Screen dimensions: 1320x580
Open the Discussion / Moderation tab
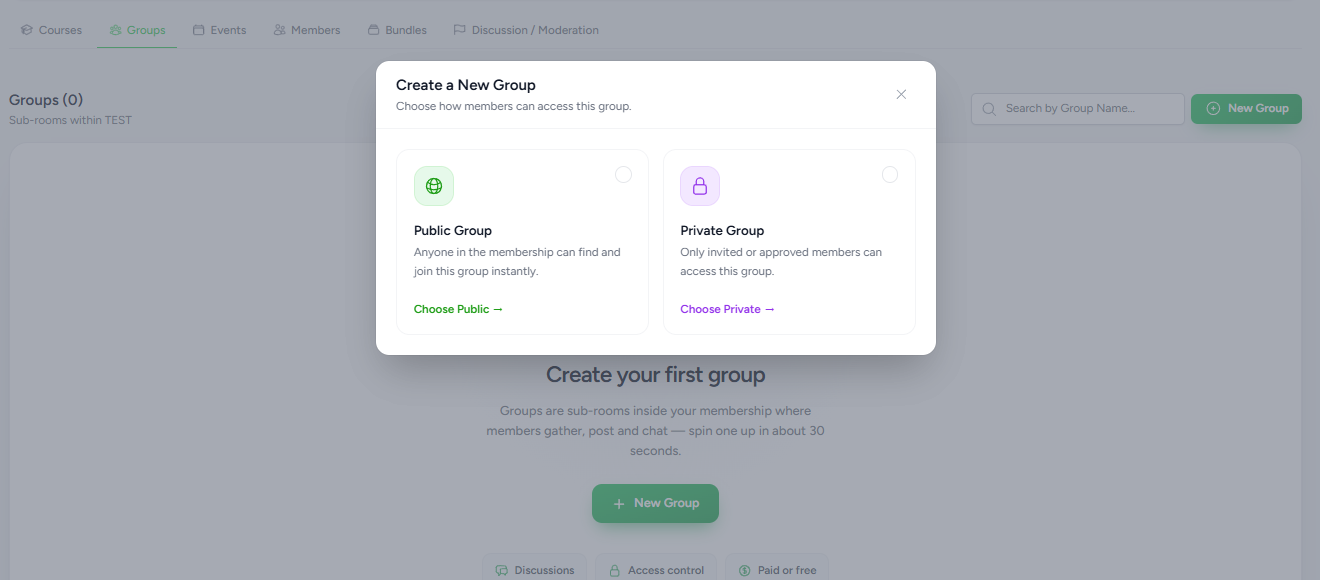526,30
